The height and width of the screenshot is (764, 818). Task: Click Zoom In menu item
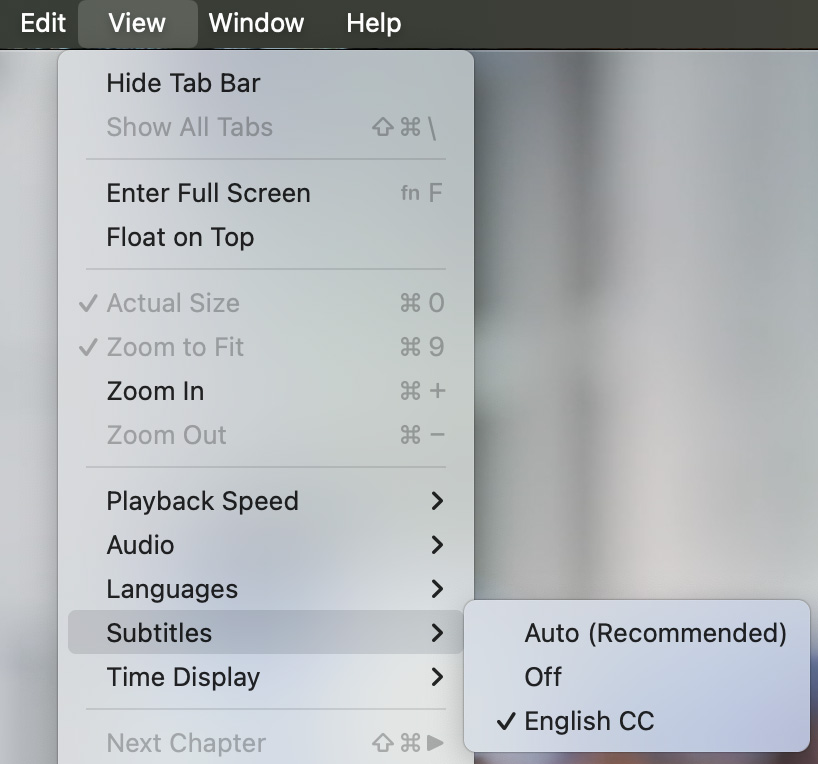155,391
